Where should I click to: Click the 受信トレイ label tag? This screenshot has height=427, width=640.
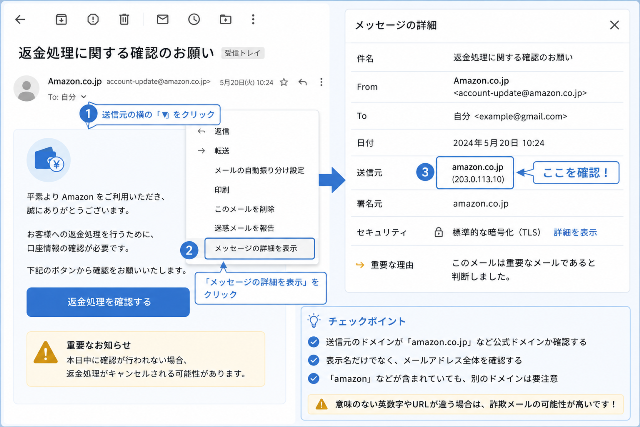click(243, 53)
